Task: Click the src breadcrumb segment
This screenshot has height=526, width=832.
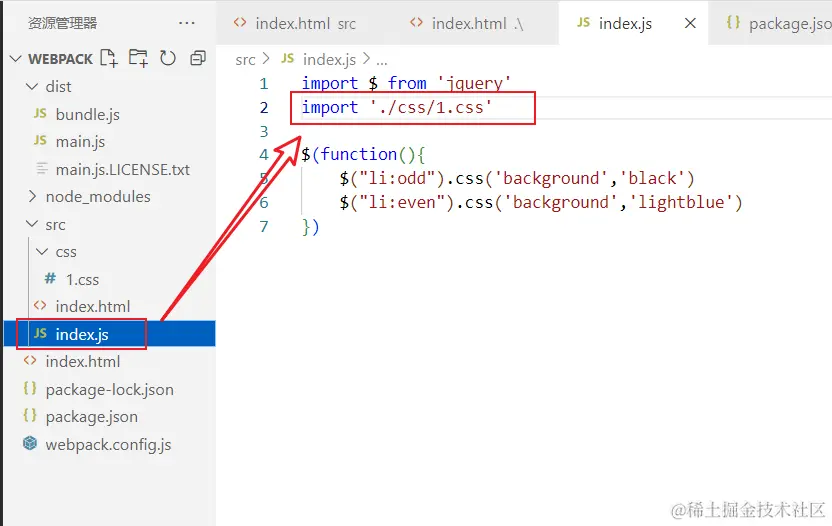Action: (x=245, y=60)
